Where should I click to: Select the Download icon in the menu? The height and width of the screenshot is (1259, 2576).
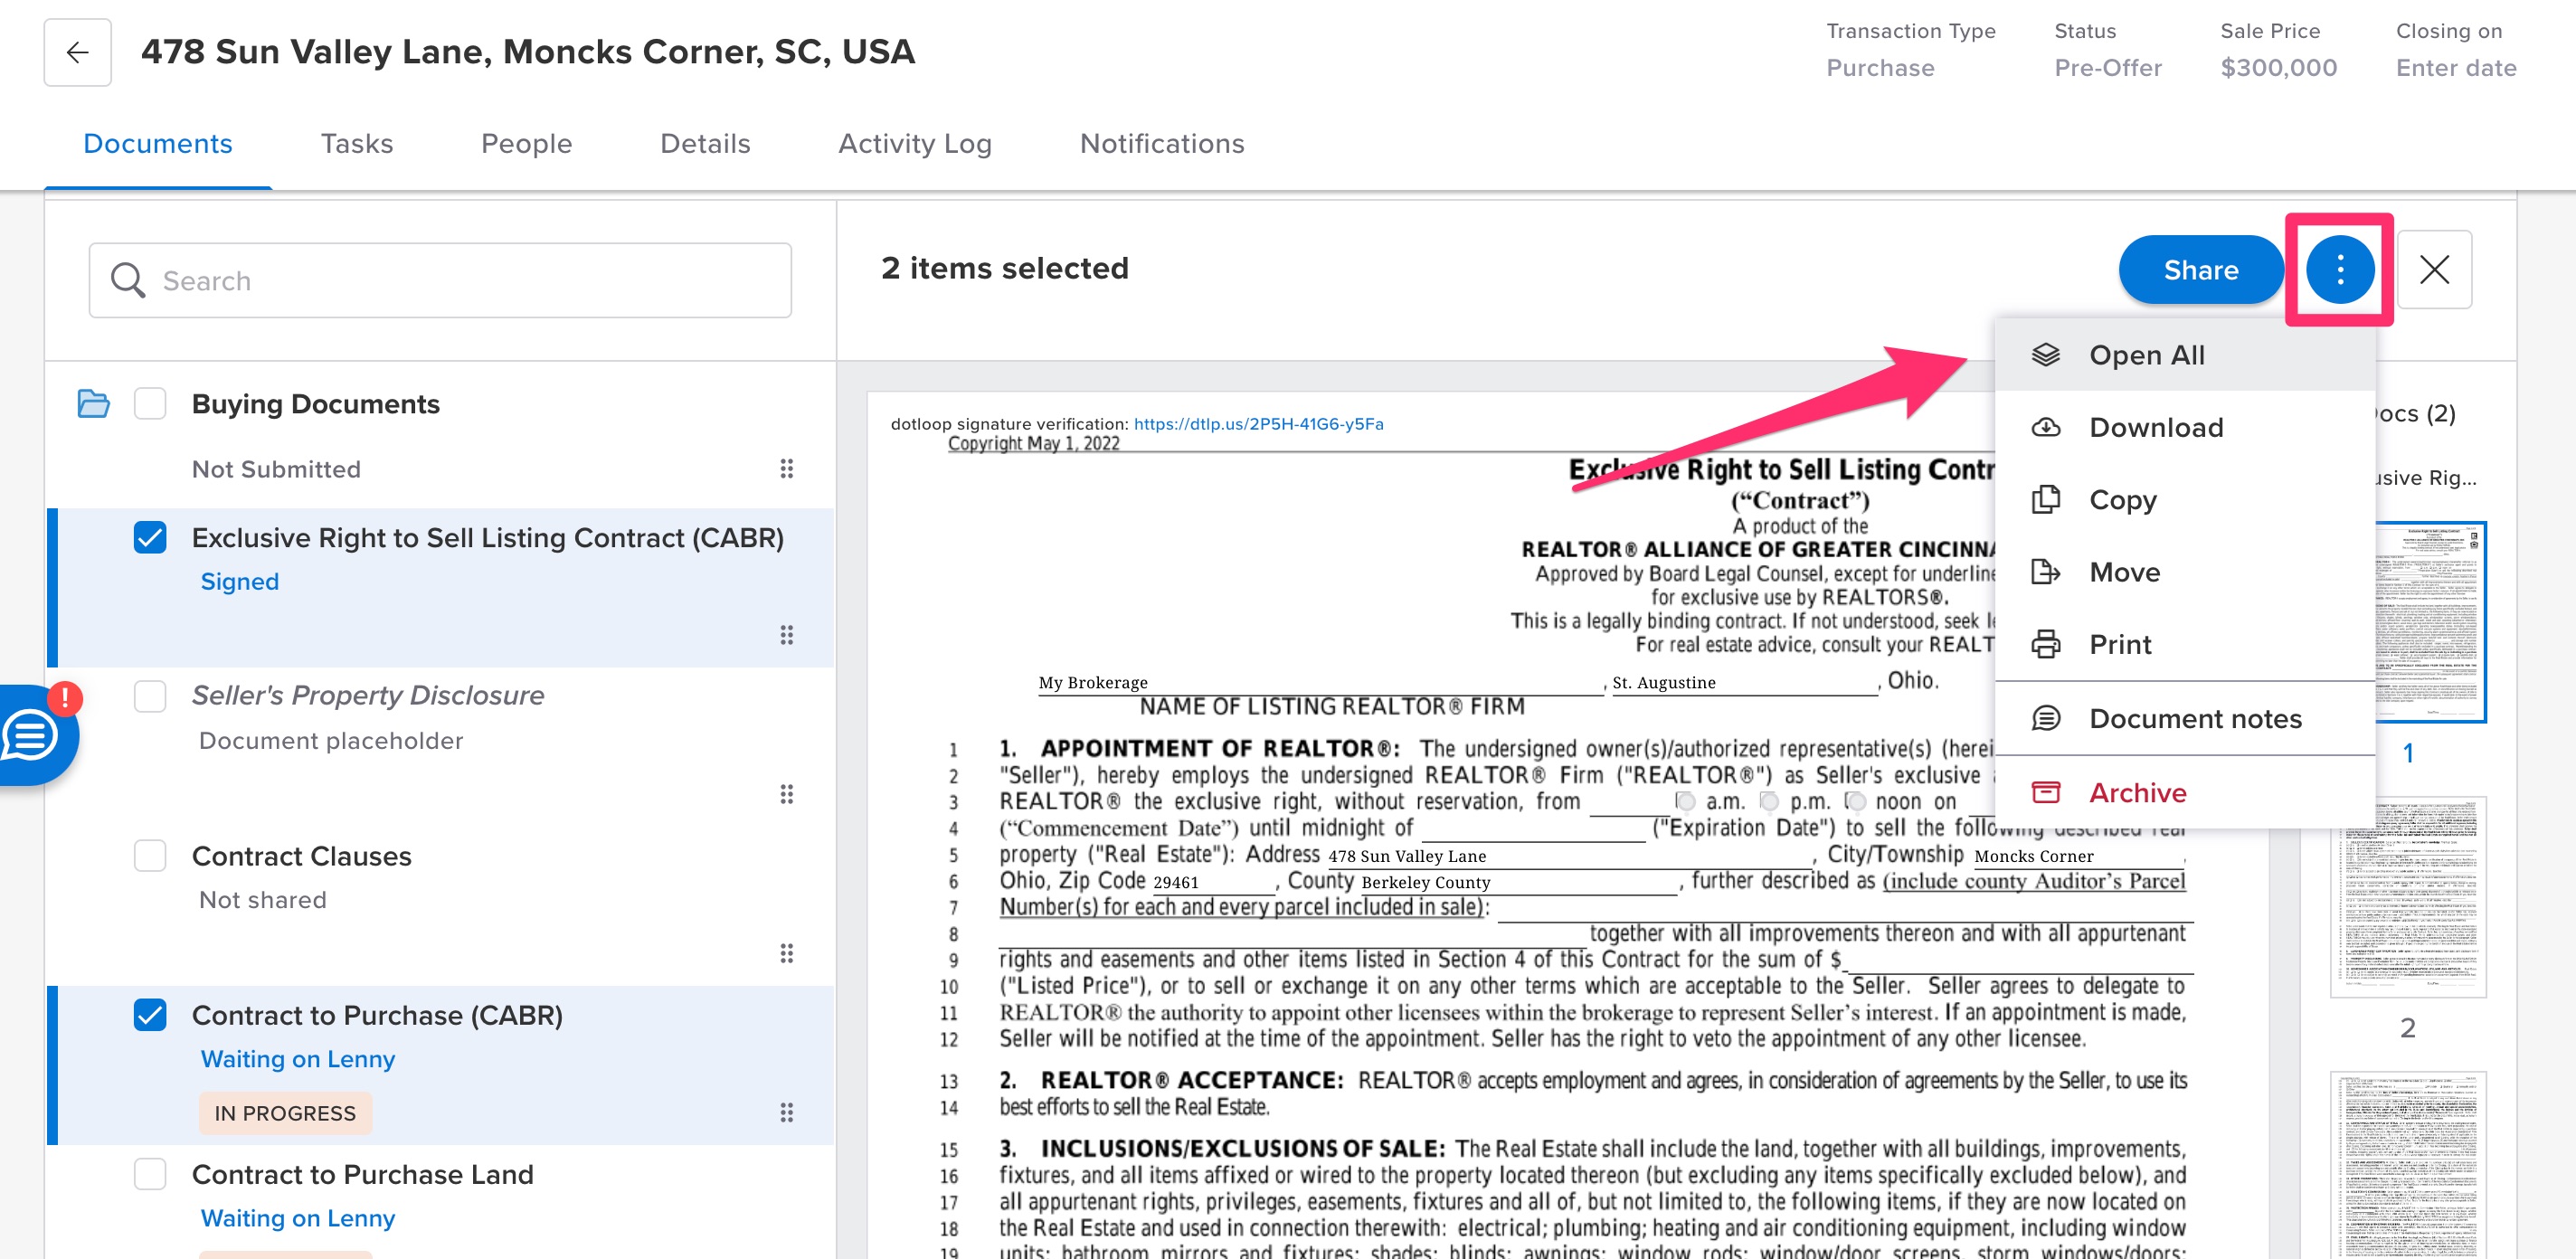pos(2046,427)
